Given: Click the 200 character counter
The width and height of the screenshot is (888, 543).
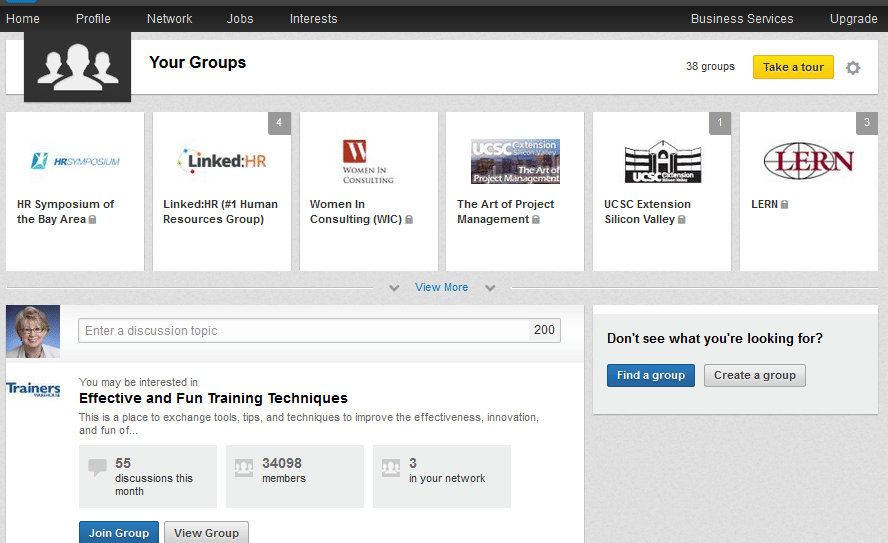Looking at the screenshot, I should (544, 330).
